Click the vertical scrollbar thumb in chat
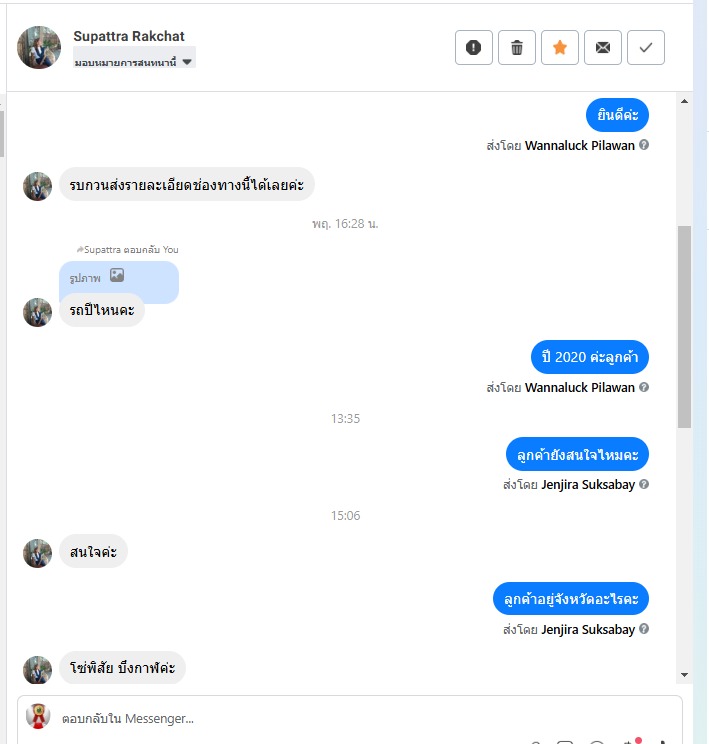709x744 pixels. tap(684, 327)
